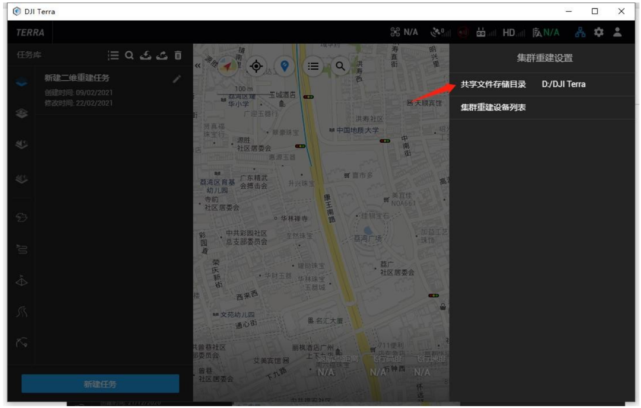
Task: Open the cluster reconstruction network icon
Action: pos(579,32)
